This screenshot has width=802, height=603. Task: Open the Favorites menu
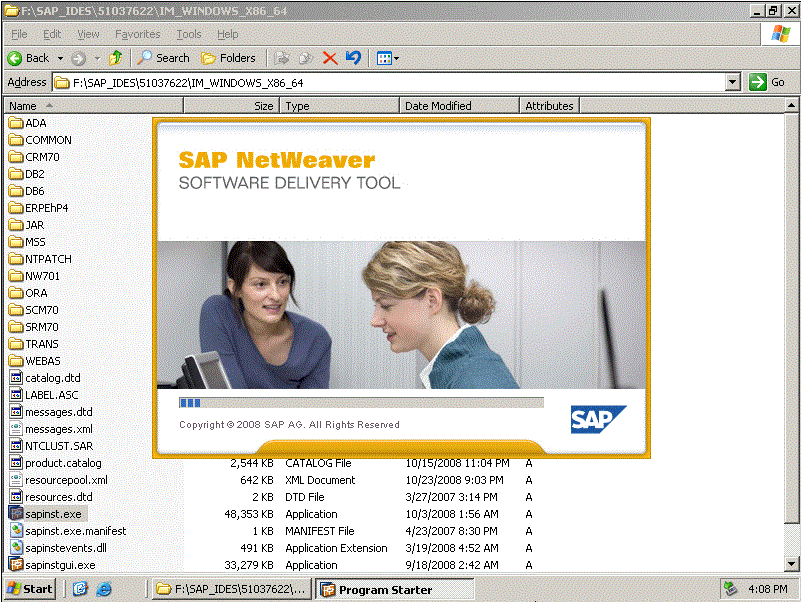pyautogui.click(x=137, y=34)
